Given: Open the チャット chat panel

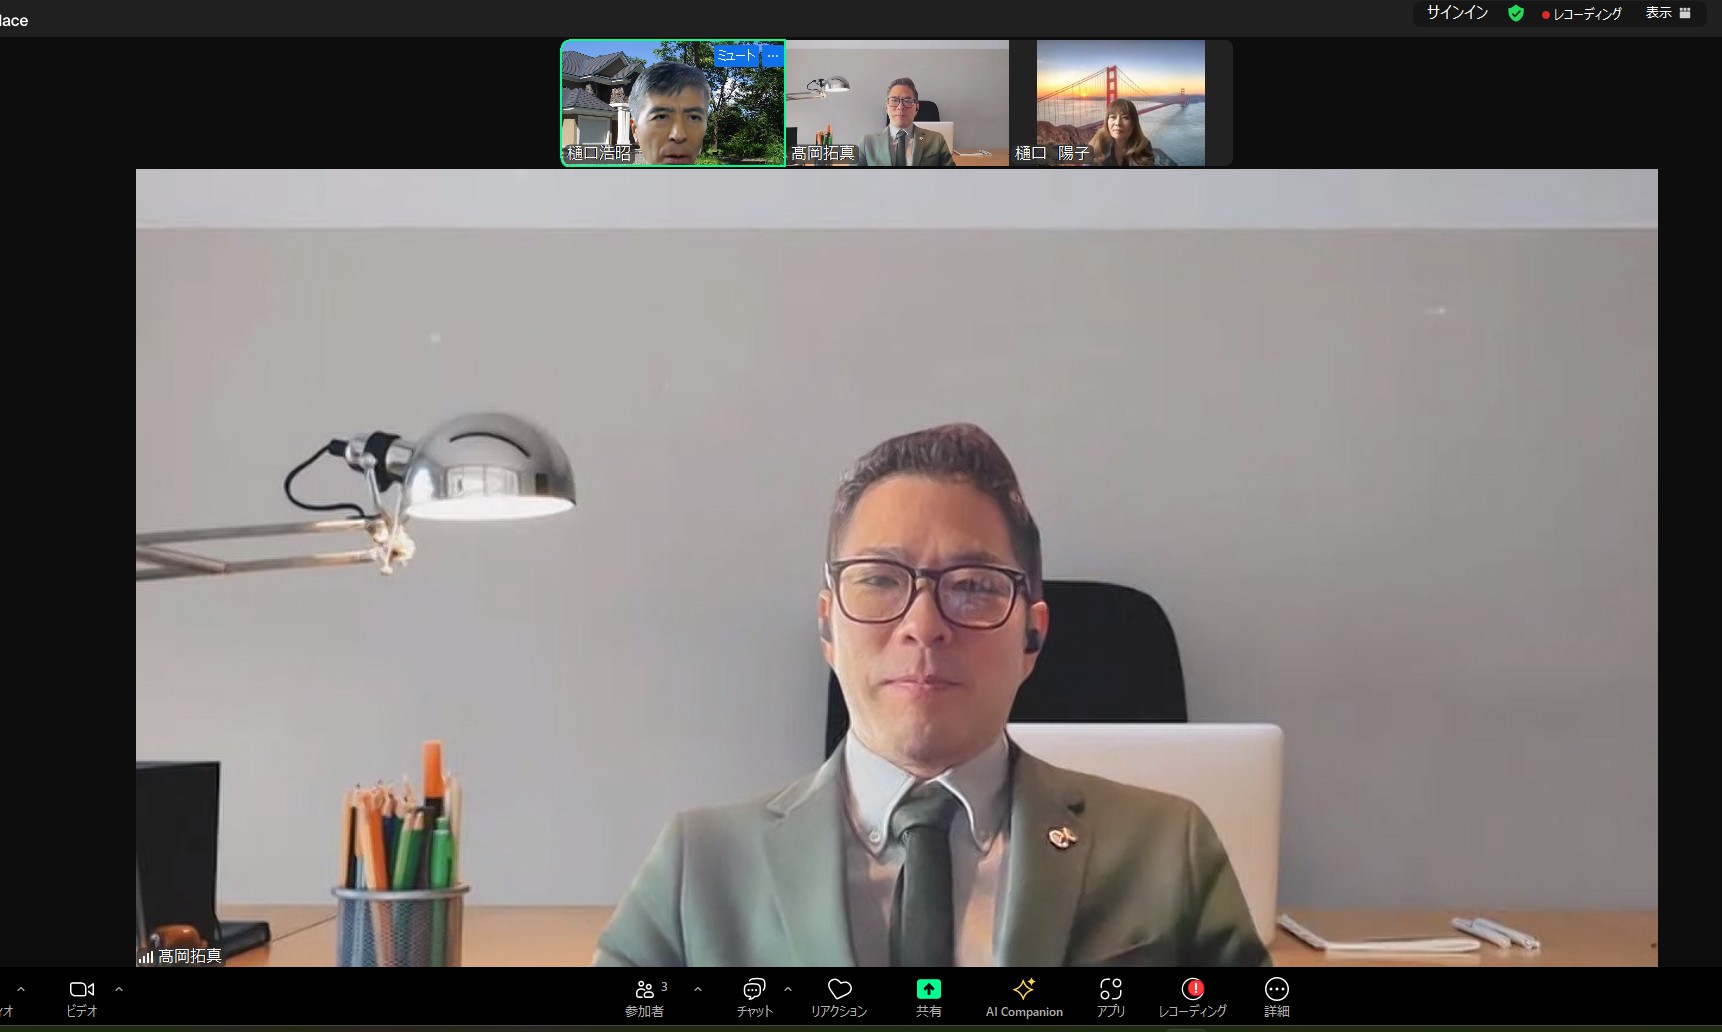Looking at the screenshot, I should (754, 997).
